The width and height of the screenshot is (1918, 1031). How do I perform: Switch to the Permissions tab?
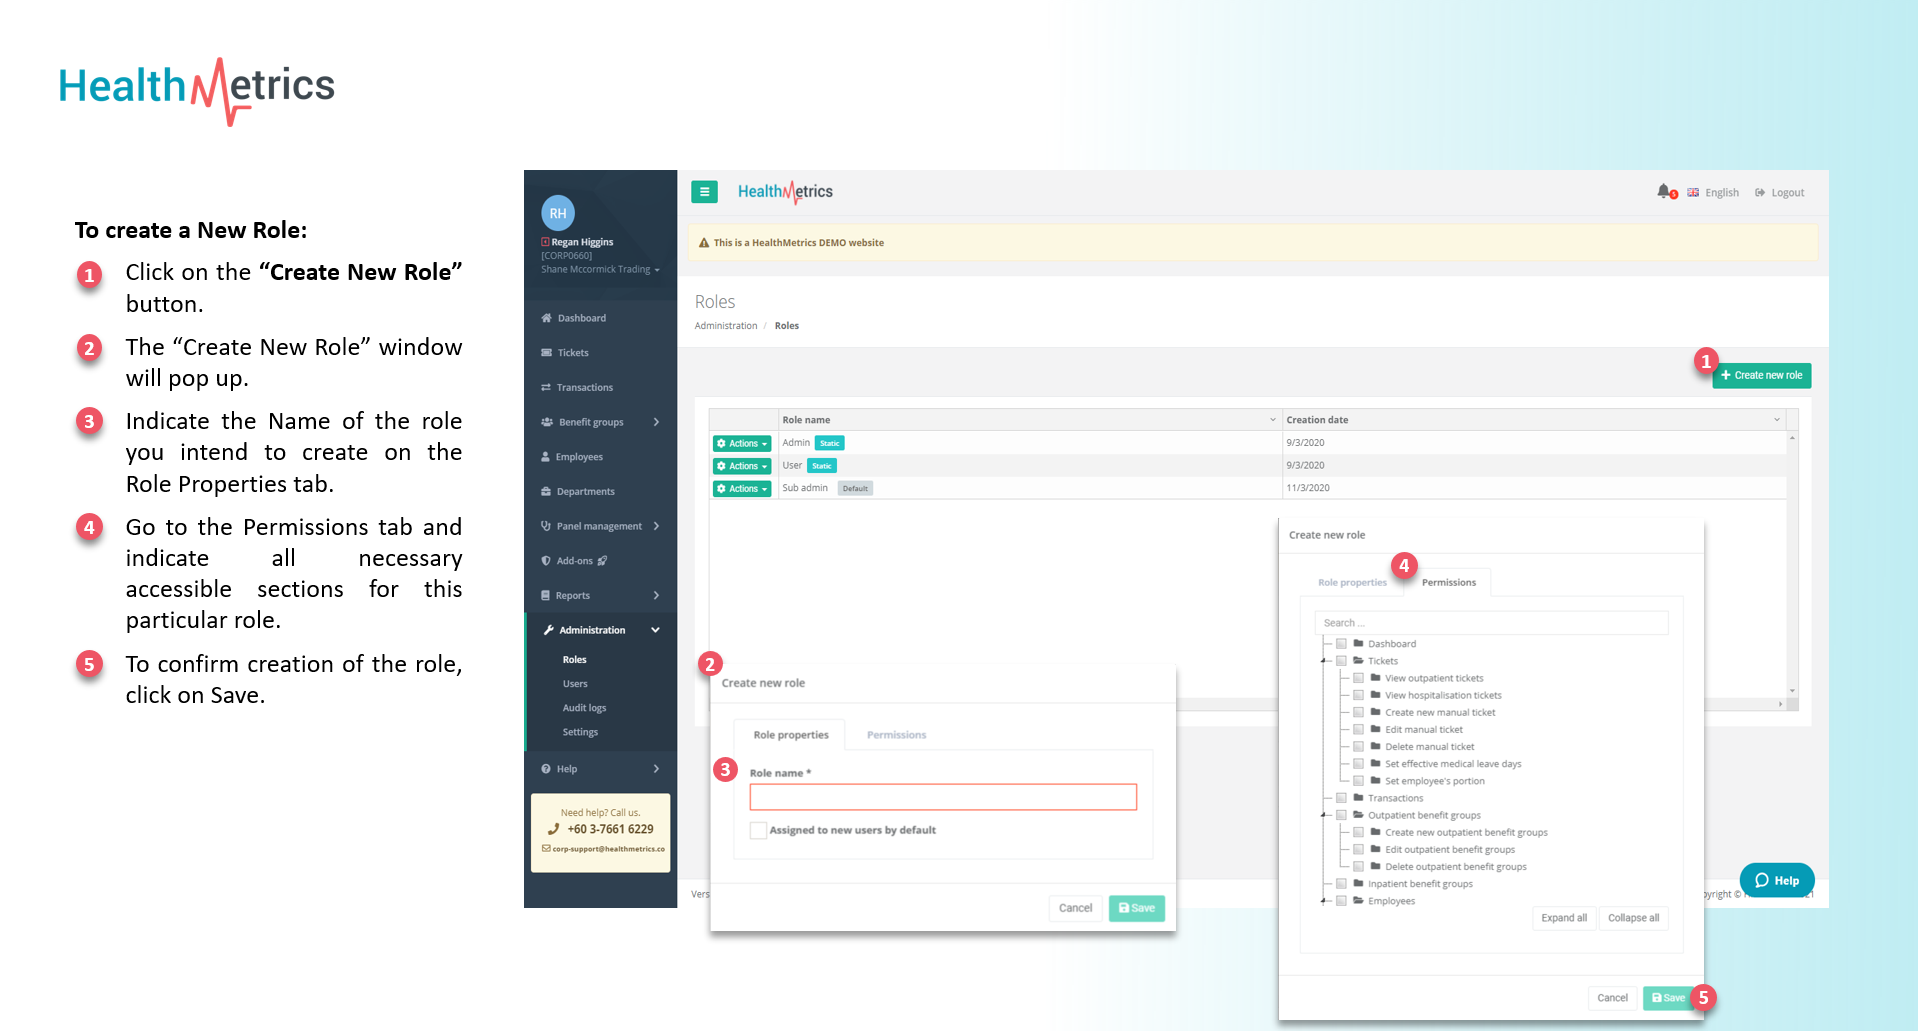pos(896,735)
